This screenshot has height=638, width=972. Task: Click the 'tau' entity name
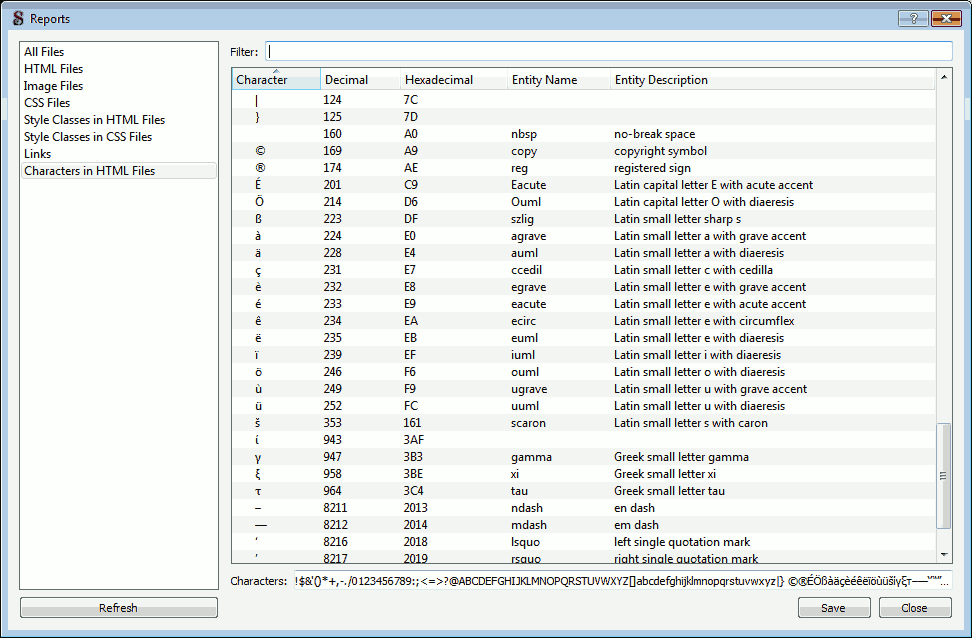[519, 491]
